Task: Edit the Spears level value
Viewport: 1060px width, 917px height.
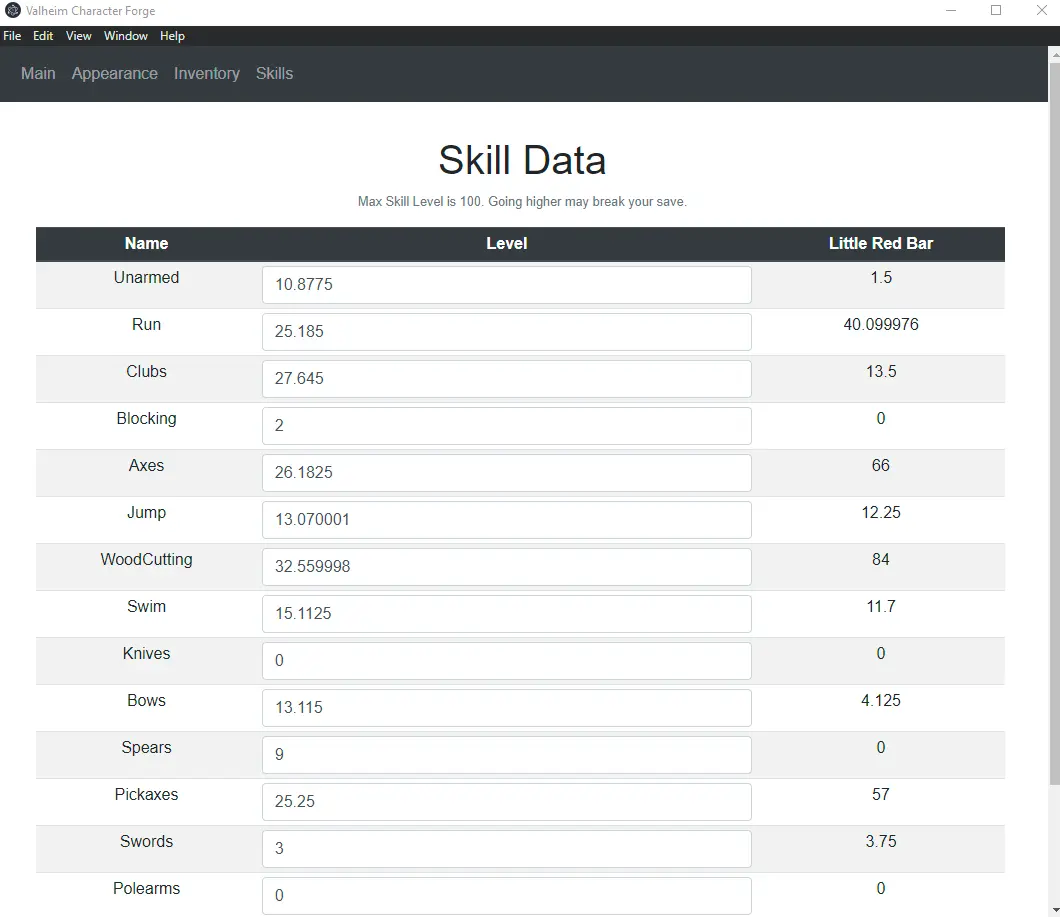Action: [506, 755]
